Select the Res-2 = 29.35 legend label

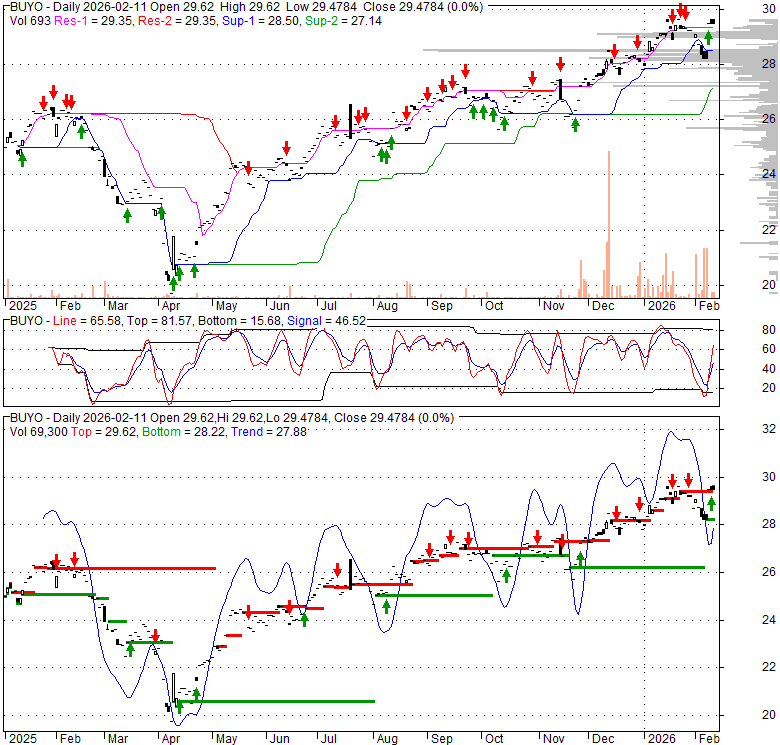click(x=178, y=21)
